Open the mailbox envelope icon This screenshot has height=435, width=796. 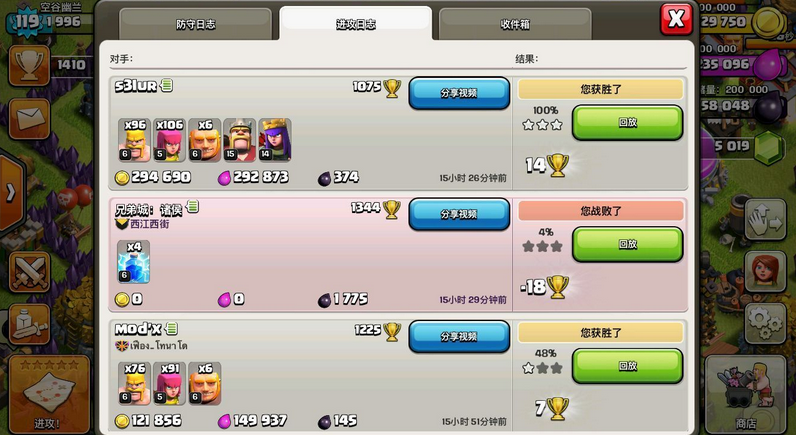tap(29, 119)
